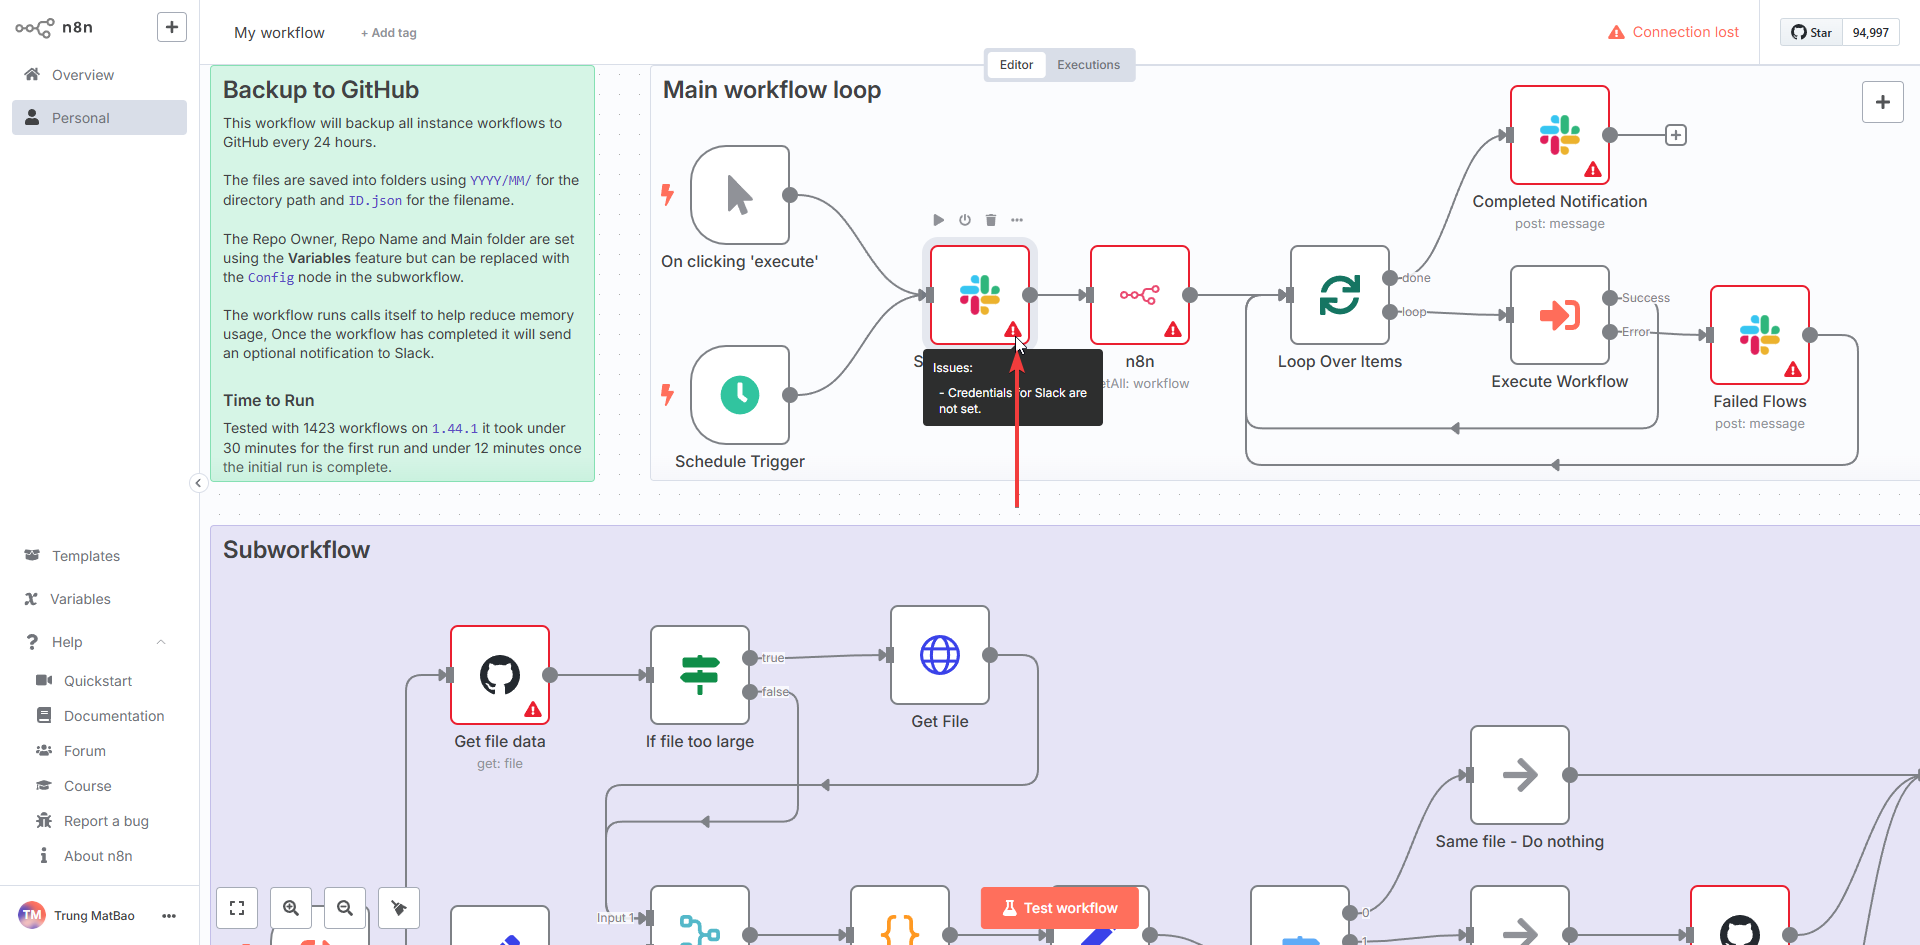Select the Execute Workflow node
The height and width of the screenshot is (945, 1920).
[1560, 315]
